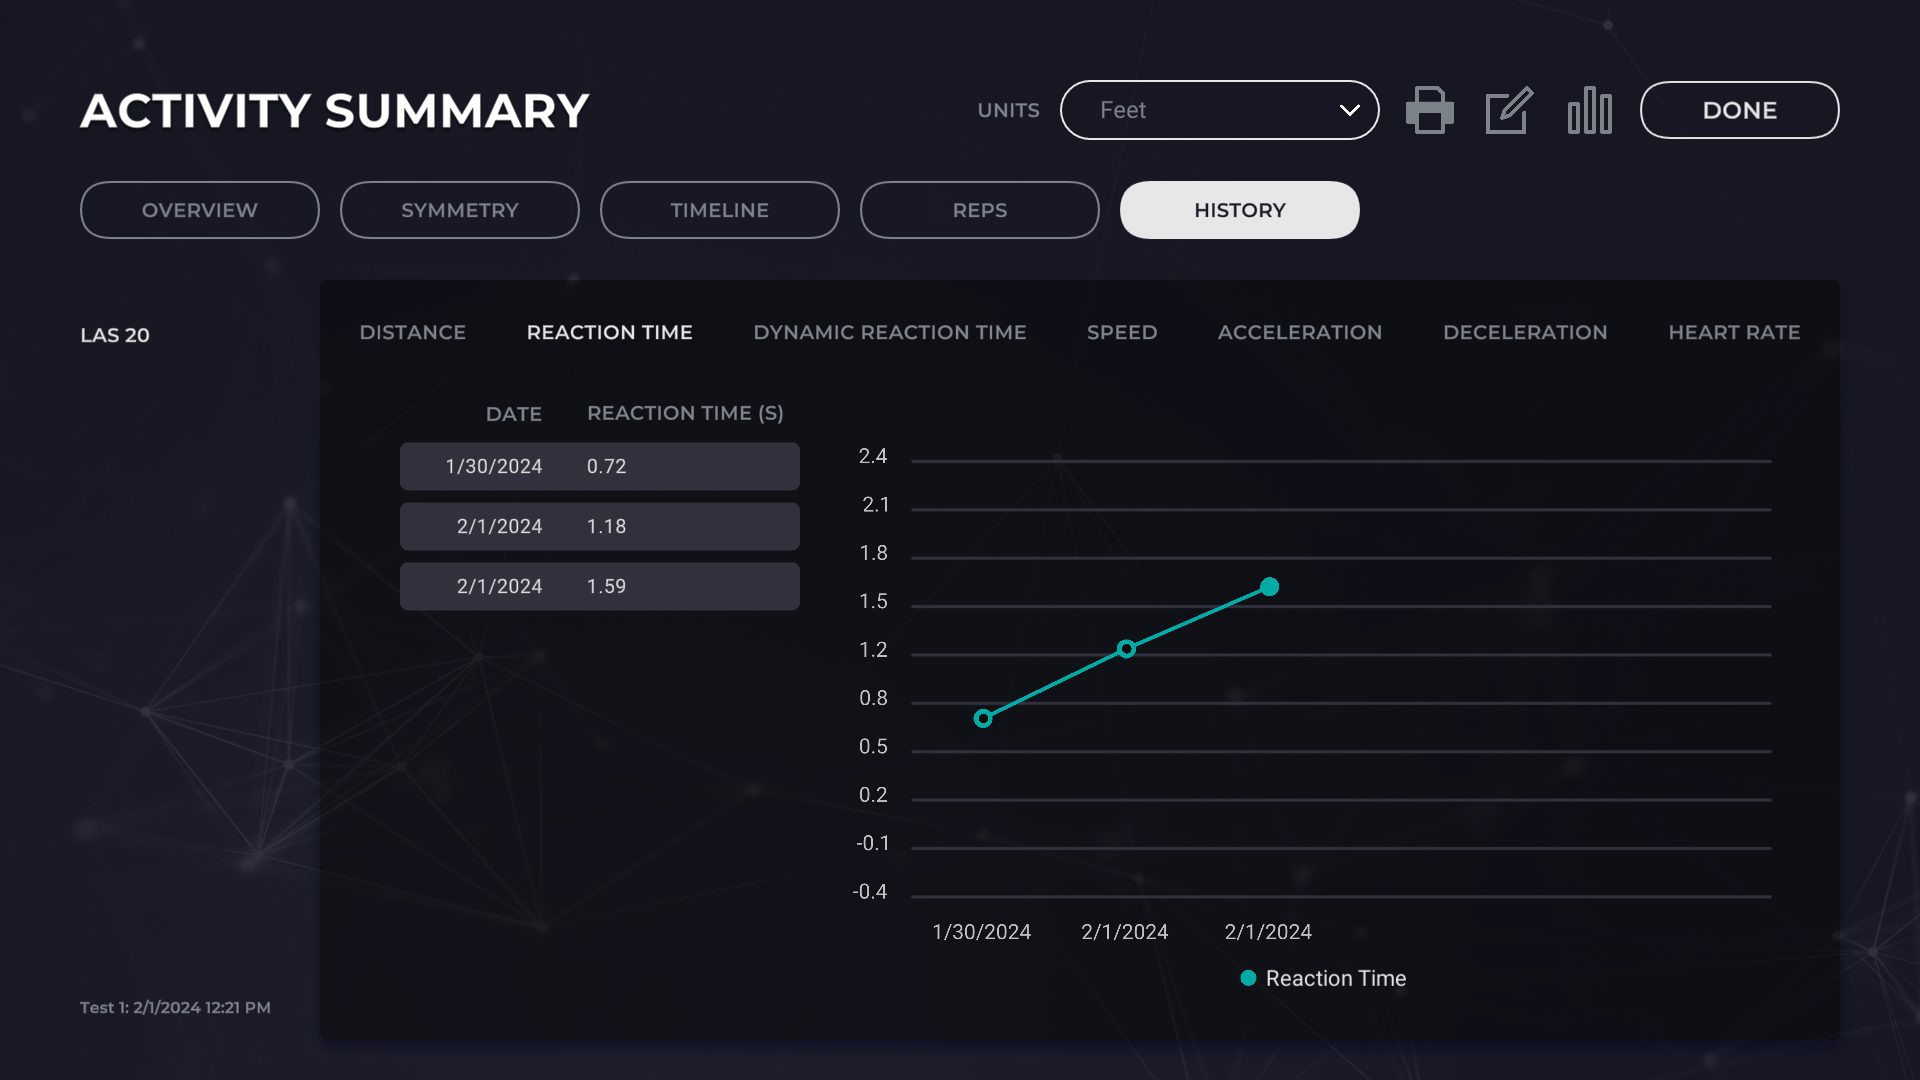Show the Heart Rate history metric
This screenshot has width=1920, height=1080.
pyautogui.click(x=1734, y=332)
